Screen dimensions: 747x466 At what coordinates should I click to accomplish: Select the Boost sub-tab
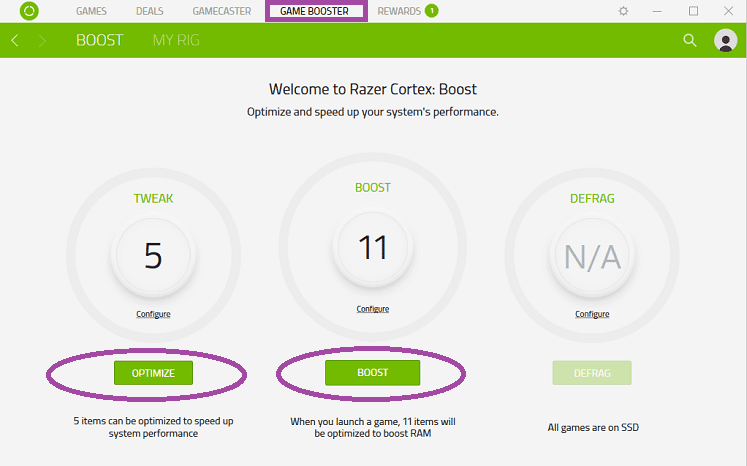pyautogui.click(x=100, y=41)
